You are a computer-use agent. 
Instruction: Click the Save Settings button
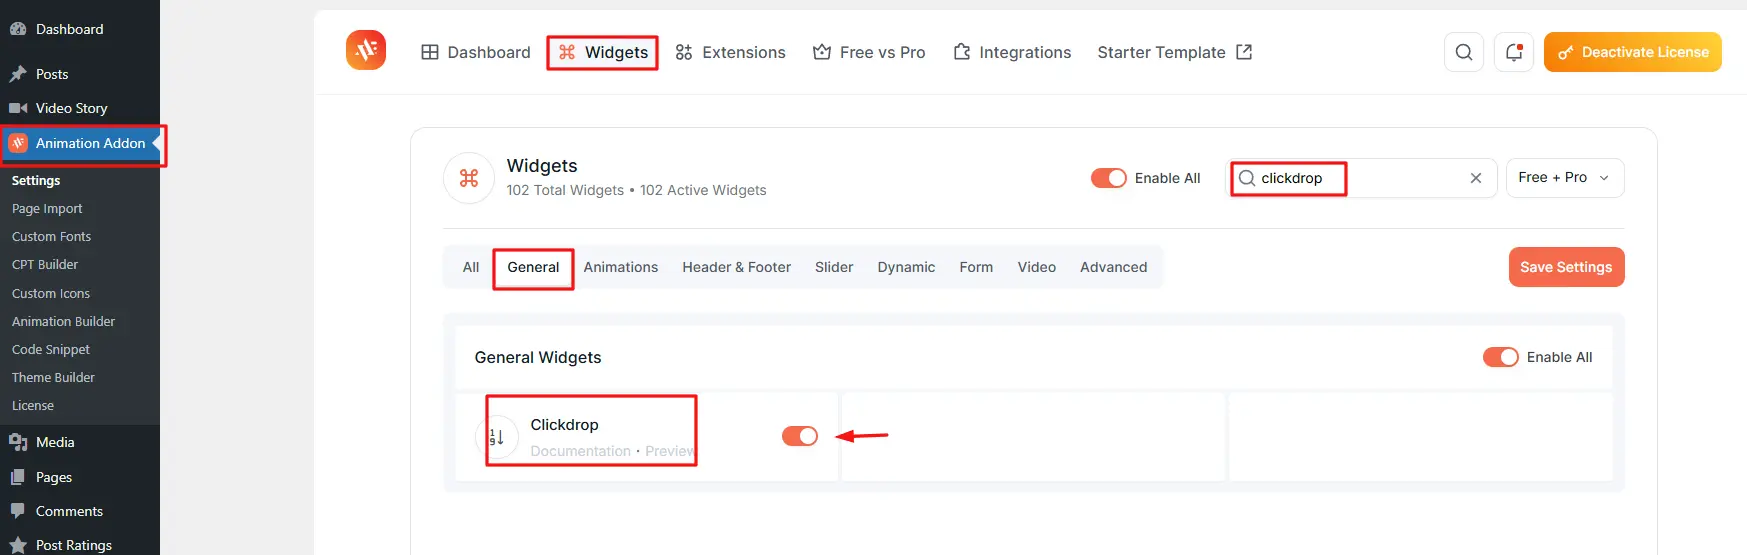pos(1565,267)
